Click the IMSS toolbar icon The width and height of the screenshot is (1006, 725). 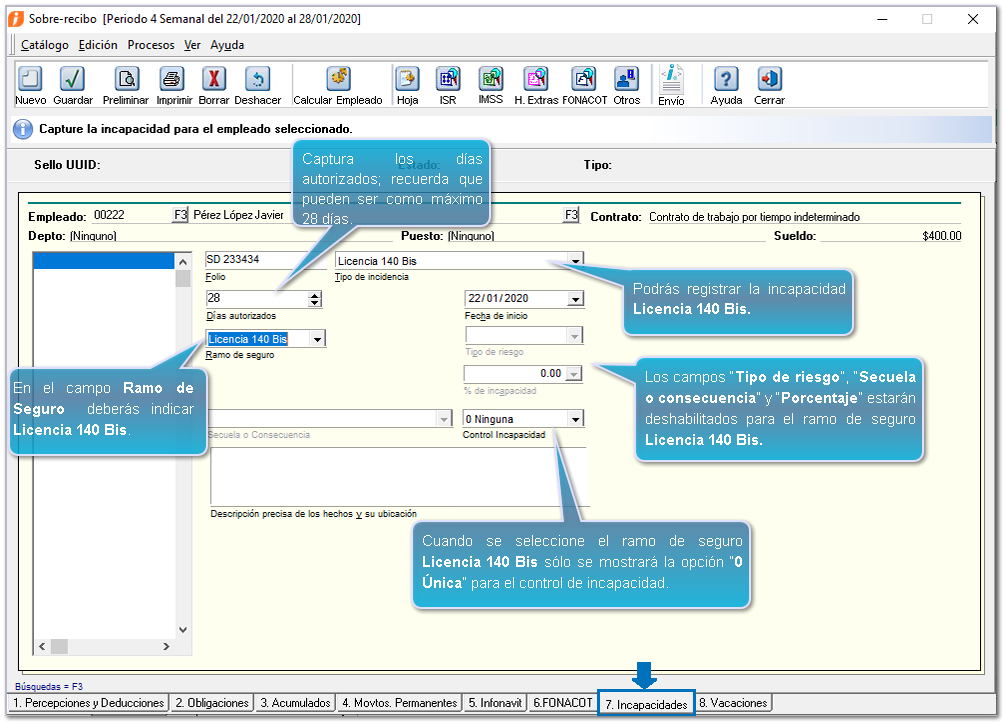490,80
